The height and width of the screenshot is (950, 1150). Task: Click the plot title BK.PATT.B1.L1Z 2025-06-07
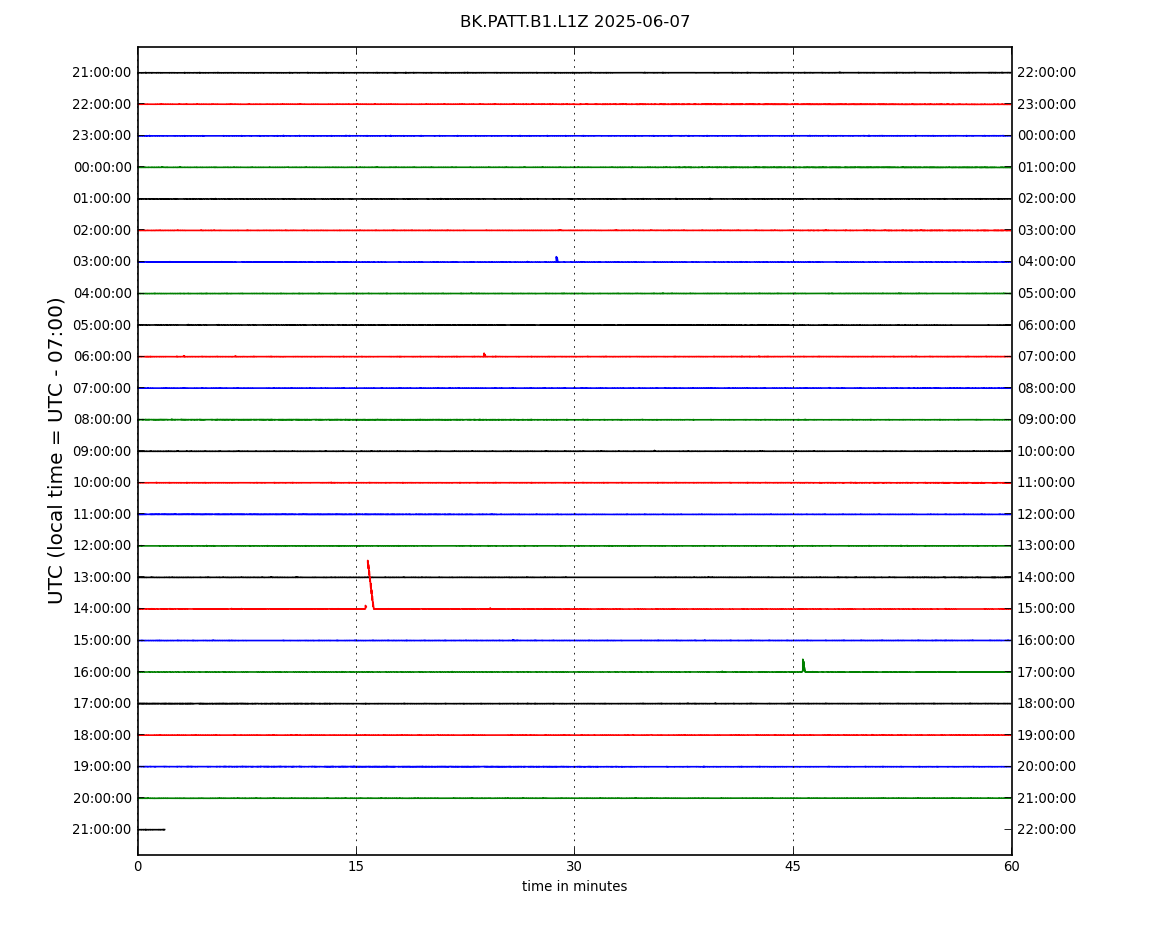point(575,22)
